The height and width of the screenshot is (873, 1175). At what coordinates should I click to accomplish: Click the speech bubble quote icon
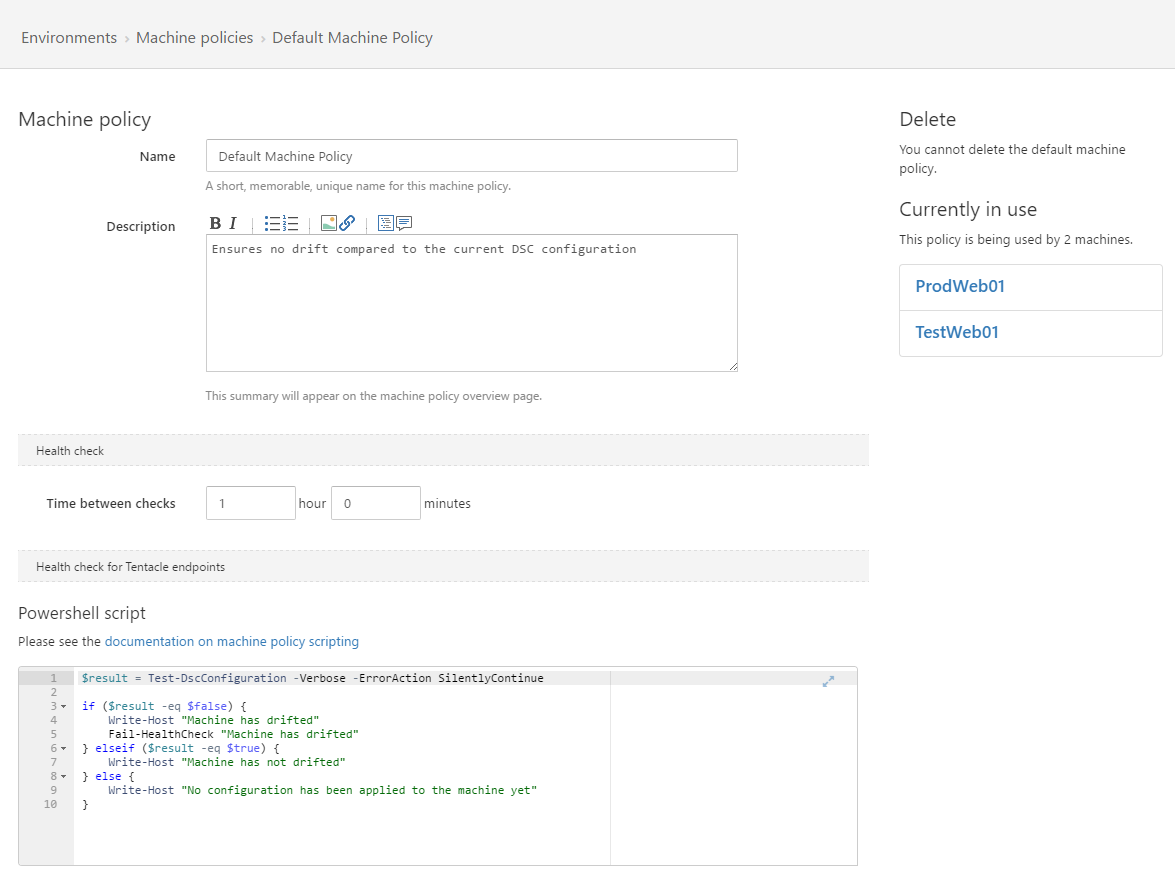[404, 223]
